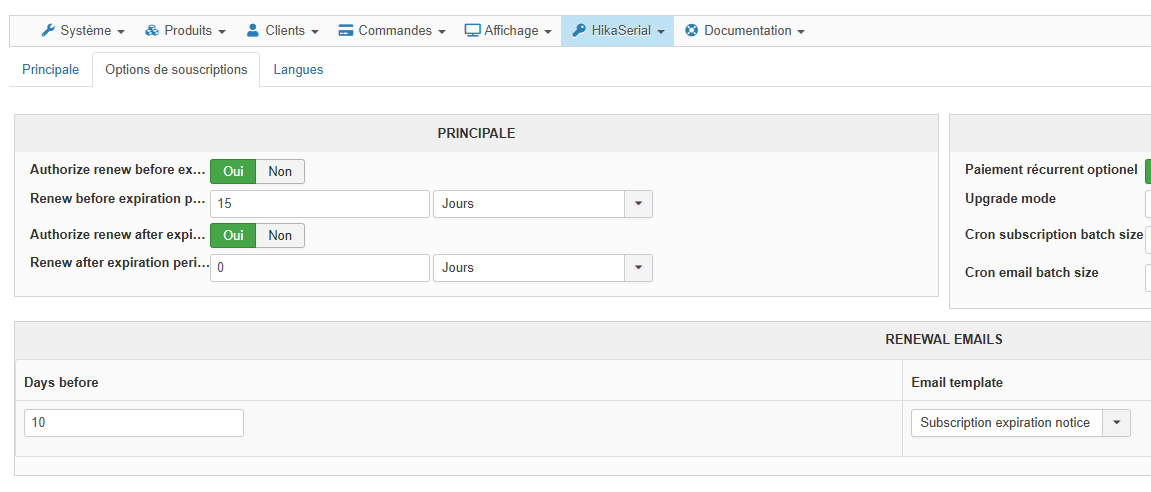1151x492 pixels.
Task: Select Oui for Authorize renew after expiration
Action: click(233, 236)
